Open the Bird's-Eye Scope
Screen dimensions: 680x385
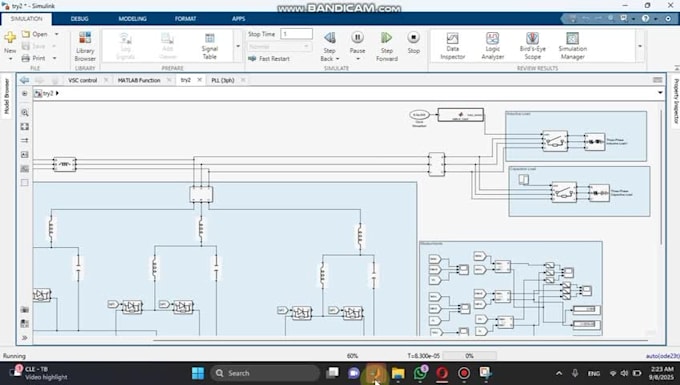click(533, 46)
